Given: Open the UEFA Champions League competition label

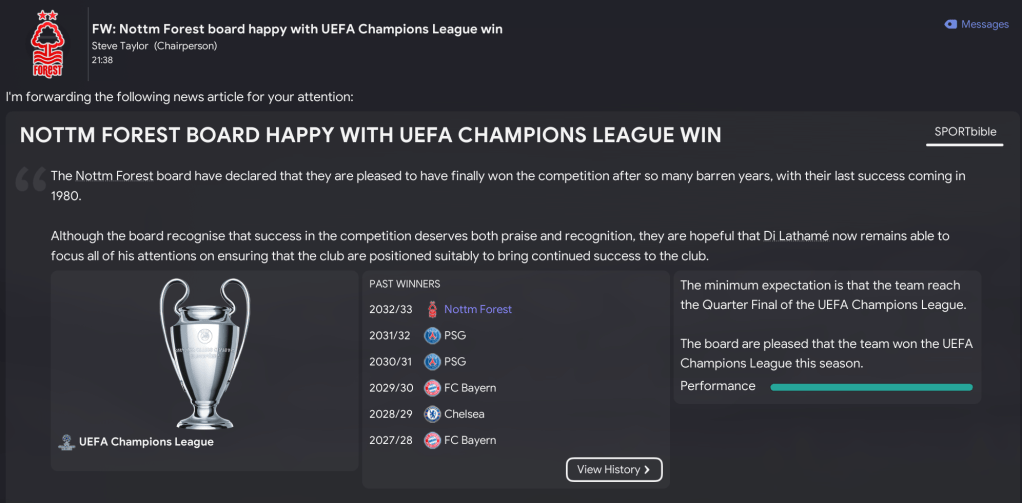Looking at the screenshot, I should (x=146, y=442).
